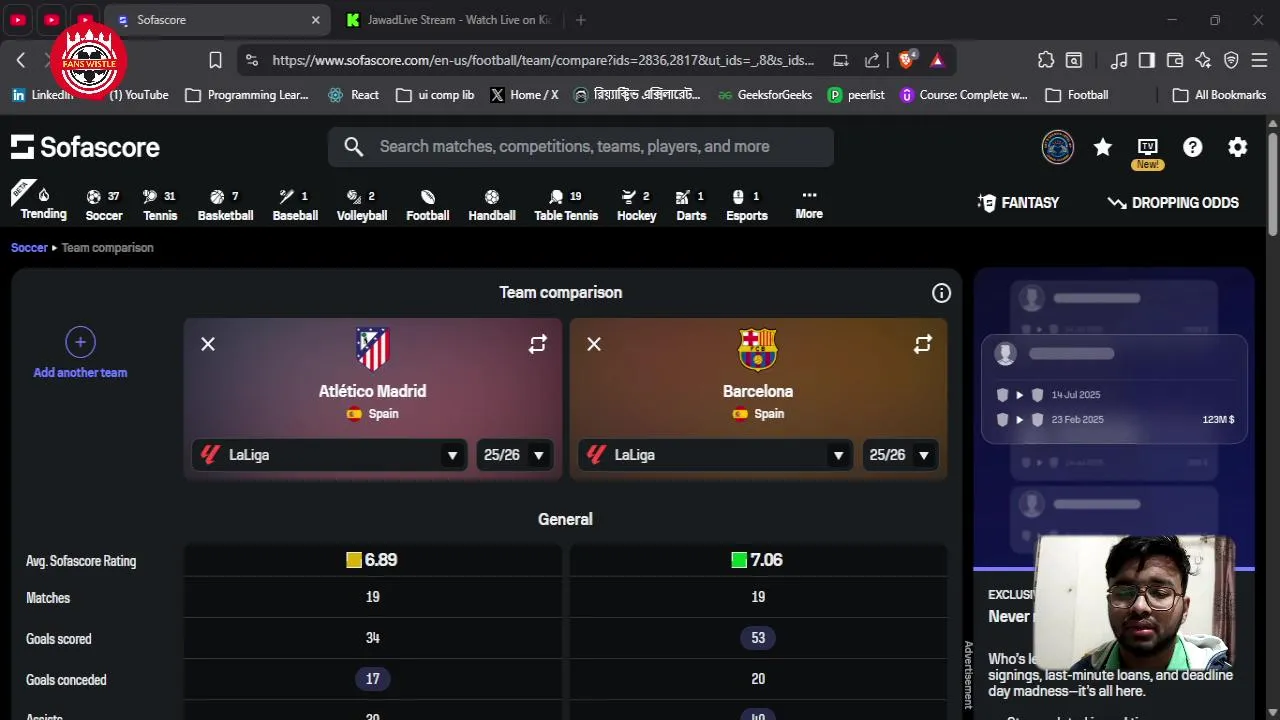Swap Barcelona team with replace icon
The height and width of the screenshot is (720, 1280).
pos(923,344)
